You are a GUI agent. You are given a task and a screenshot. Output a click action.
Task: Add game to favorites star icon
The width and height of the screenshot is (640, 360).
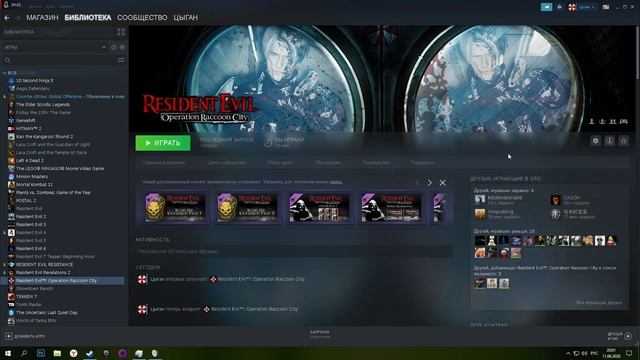click(623, 141)
